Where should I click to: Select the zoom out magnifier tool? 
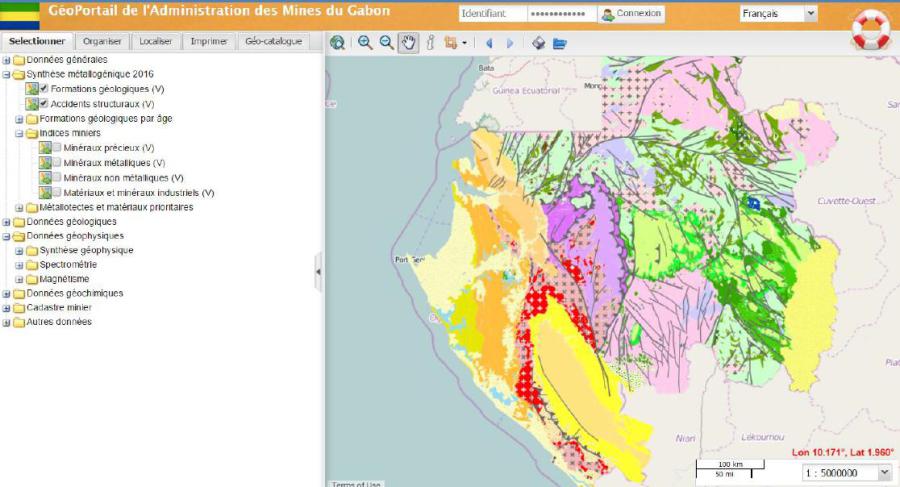pyautogui.click(x=386, y=43)
